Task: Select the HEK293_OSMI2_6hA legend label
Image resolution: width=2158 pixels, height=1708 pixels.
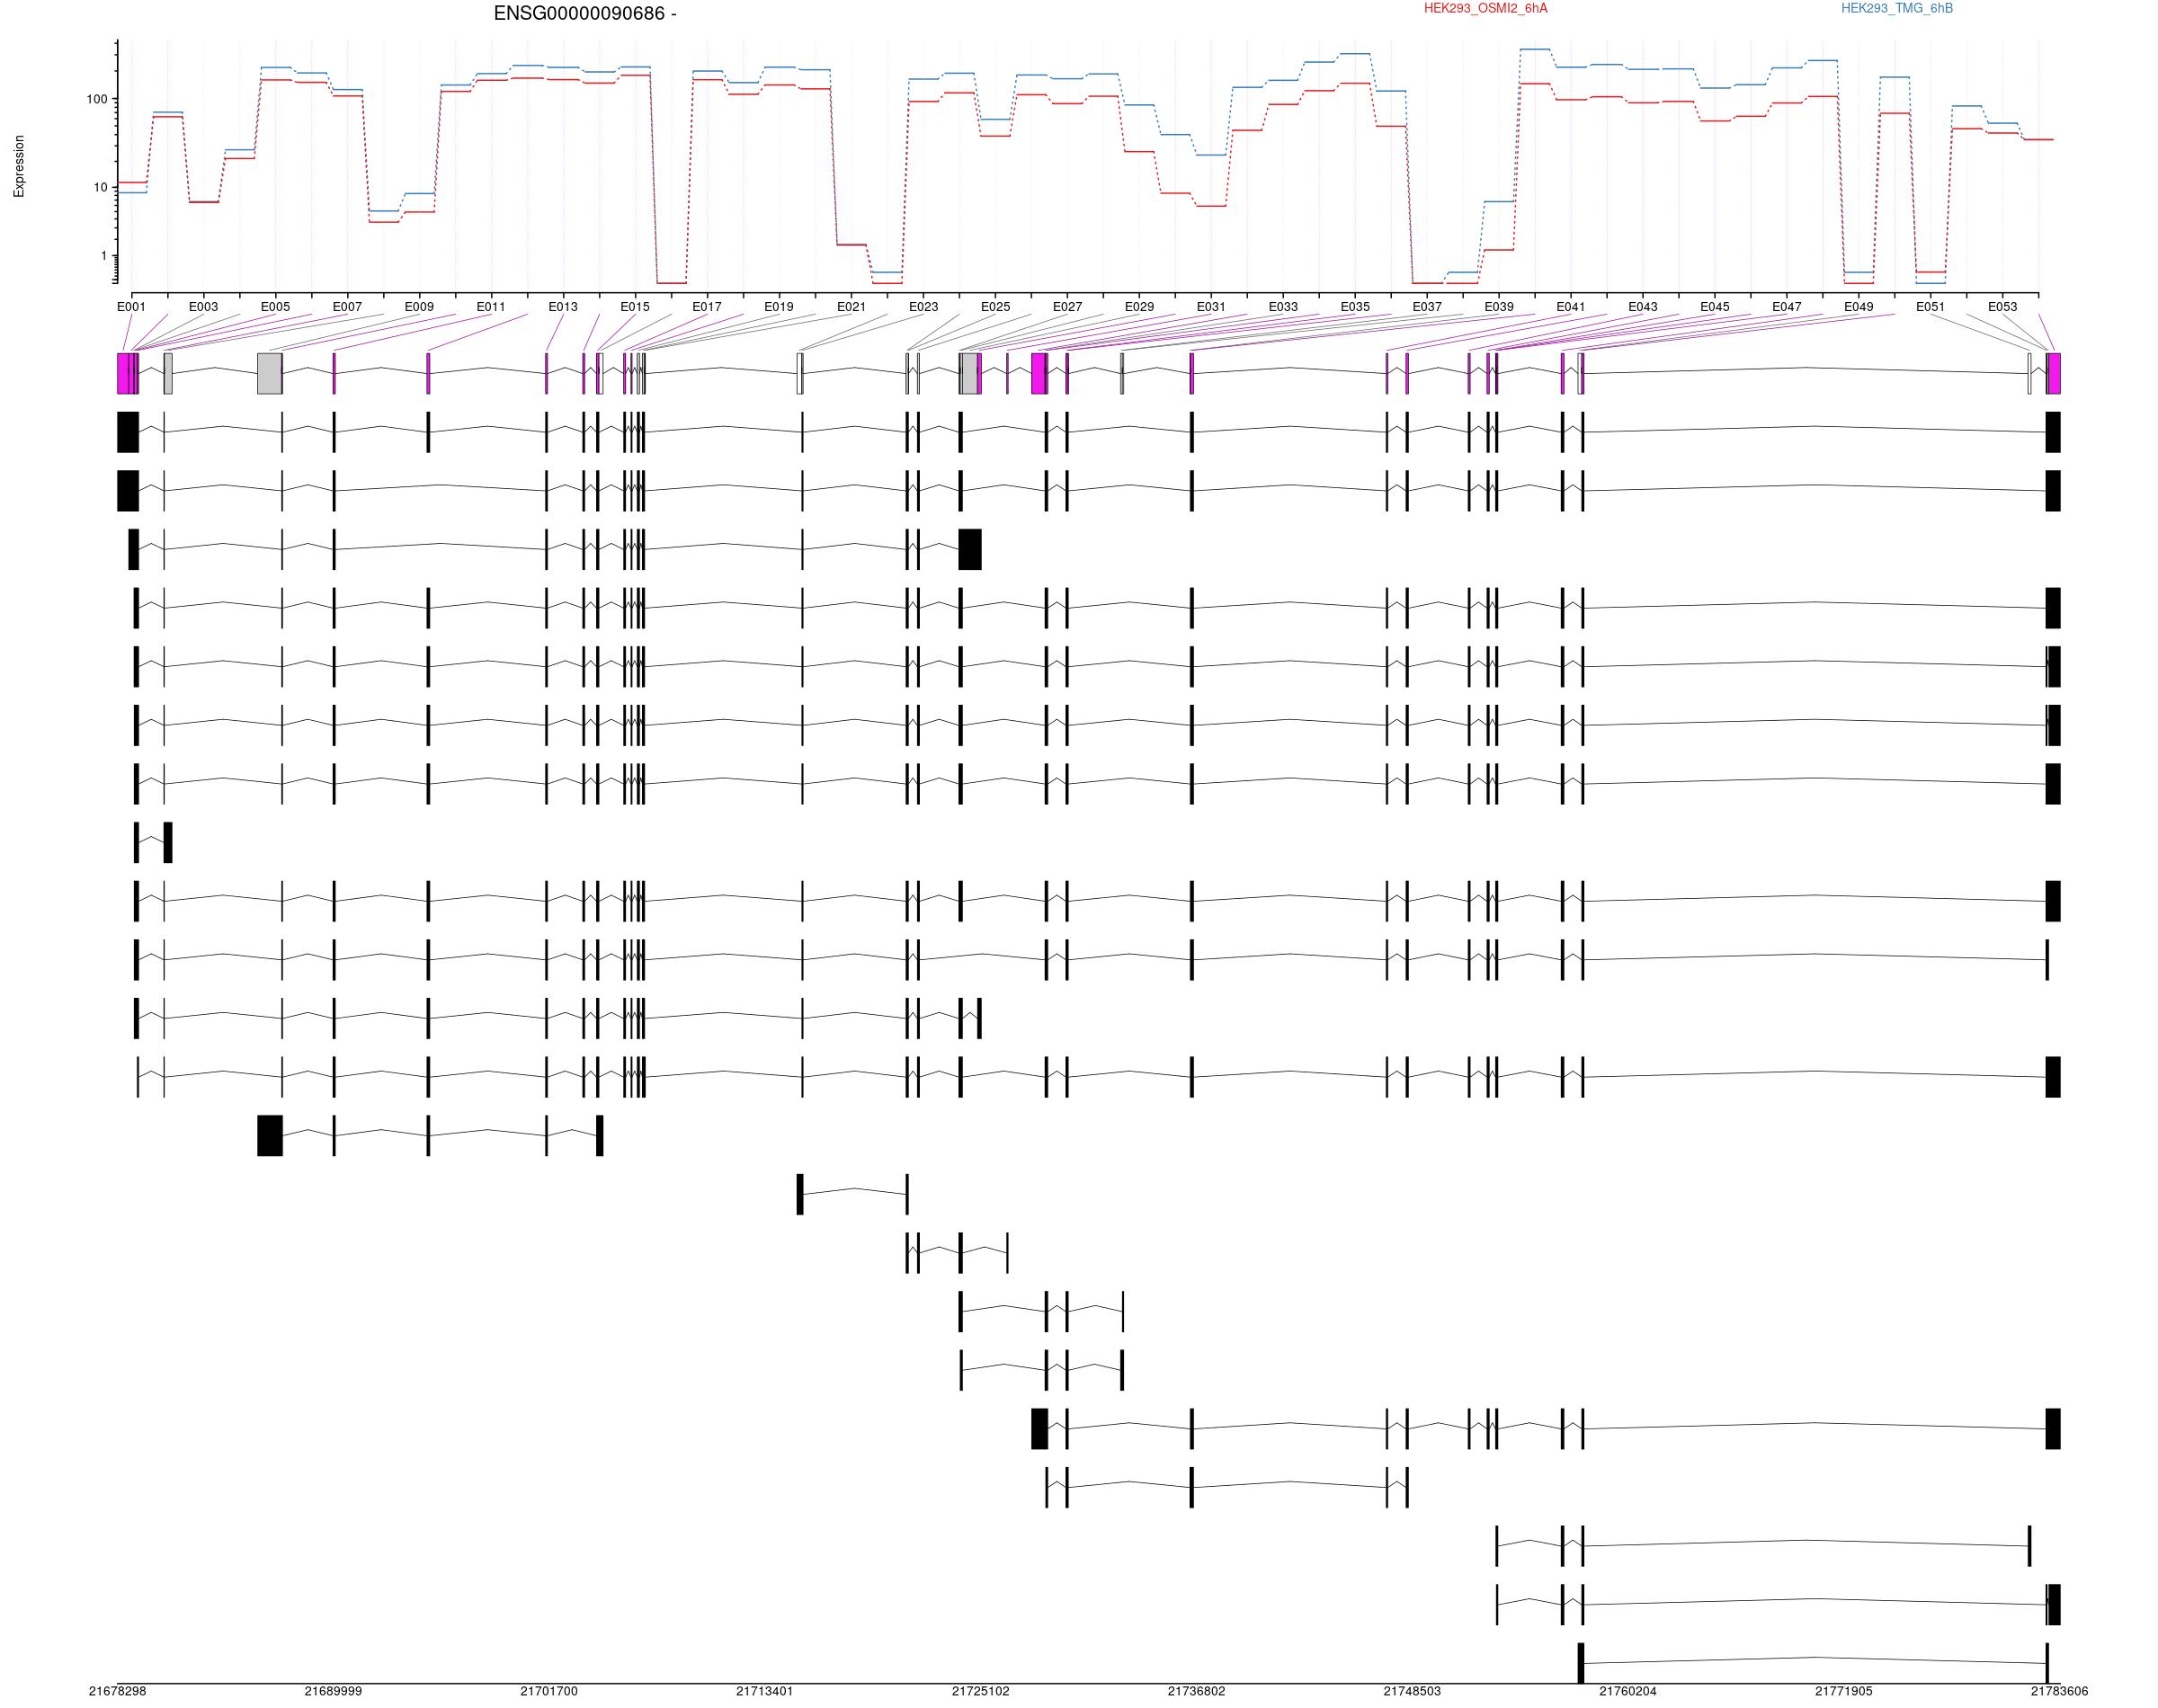Action: tap(1485, 9)
